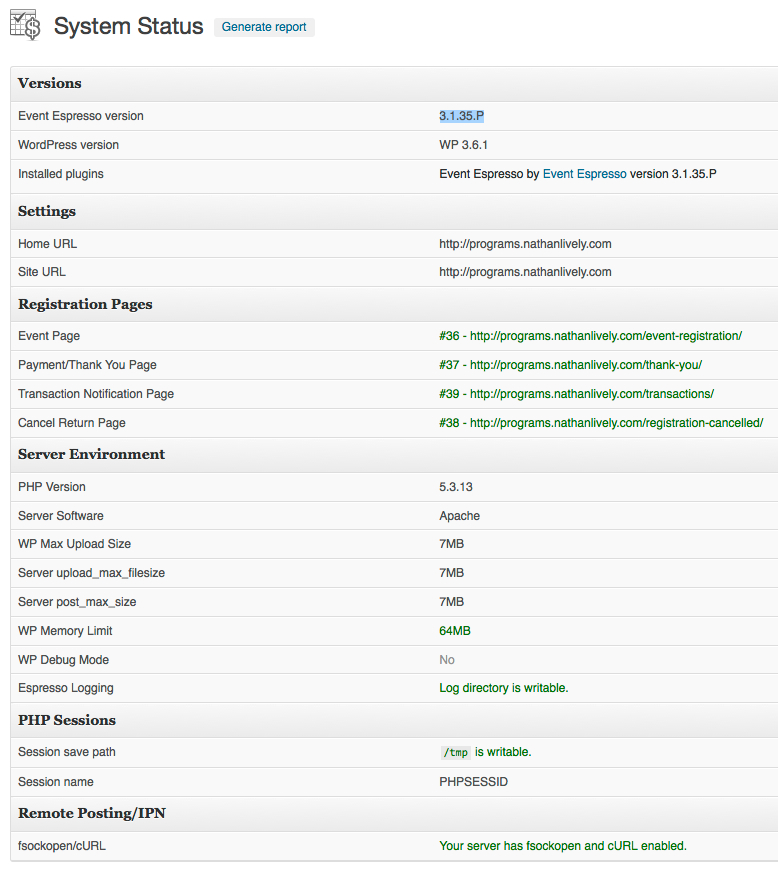The image size is (778, 873).
Task: Click the /tmp session save path code
Action: pos(455,753)
